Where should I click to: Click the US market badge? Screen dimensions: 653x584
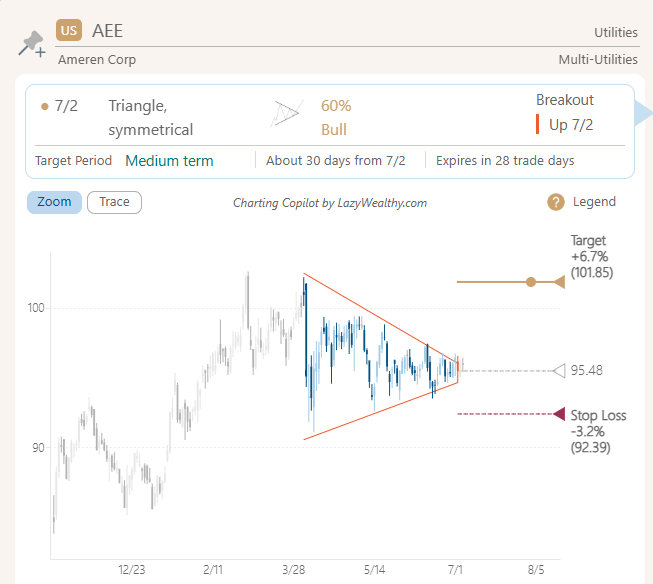pyautogui.click(x=69, y=31)
